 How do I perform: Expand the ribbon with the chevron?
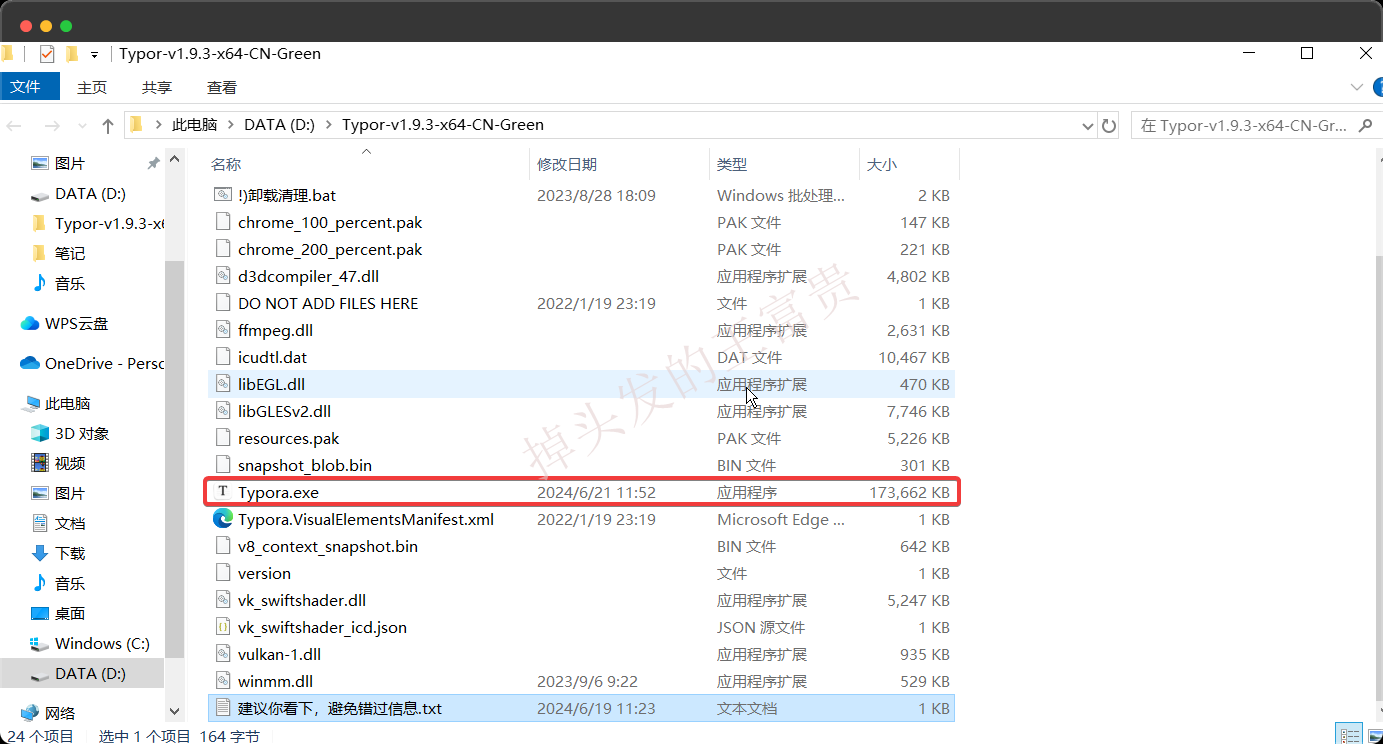1356,88
